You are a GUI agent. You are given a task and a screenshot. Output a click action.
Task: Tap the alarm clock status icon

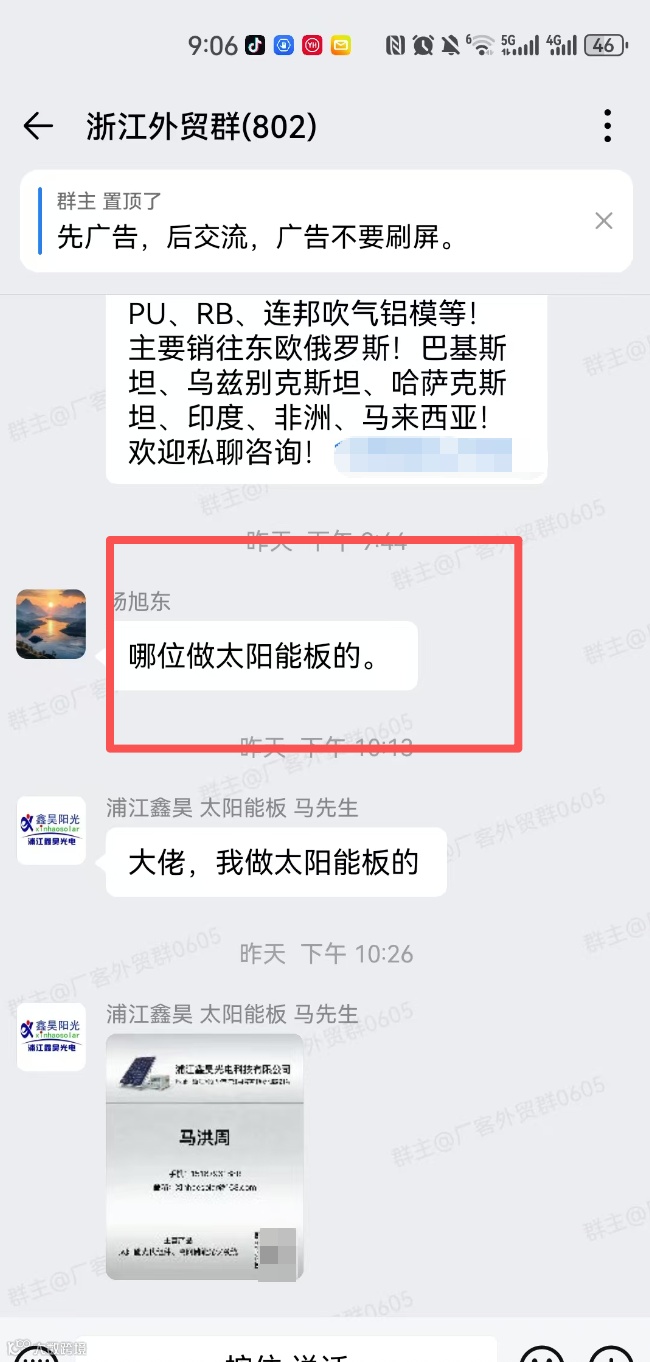coord(423,45)
